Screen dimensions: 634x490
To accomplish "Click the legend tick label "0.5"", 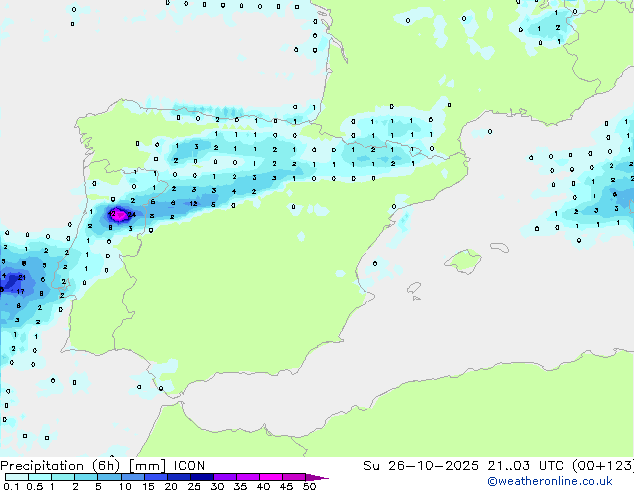I will tap(35, 486).
